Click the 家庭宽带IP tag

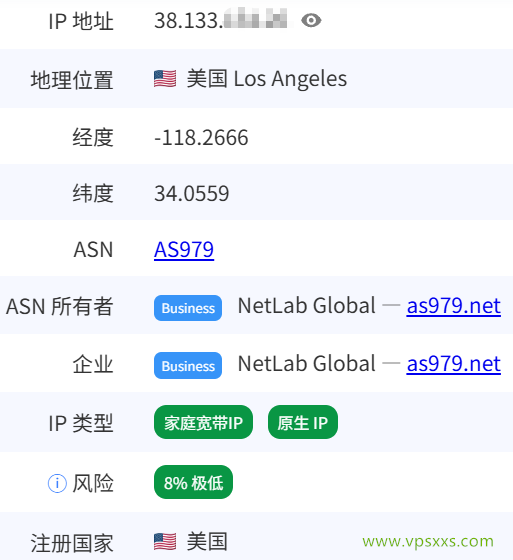click(203, 422)
